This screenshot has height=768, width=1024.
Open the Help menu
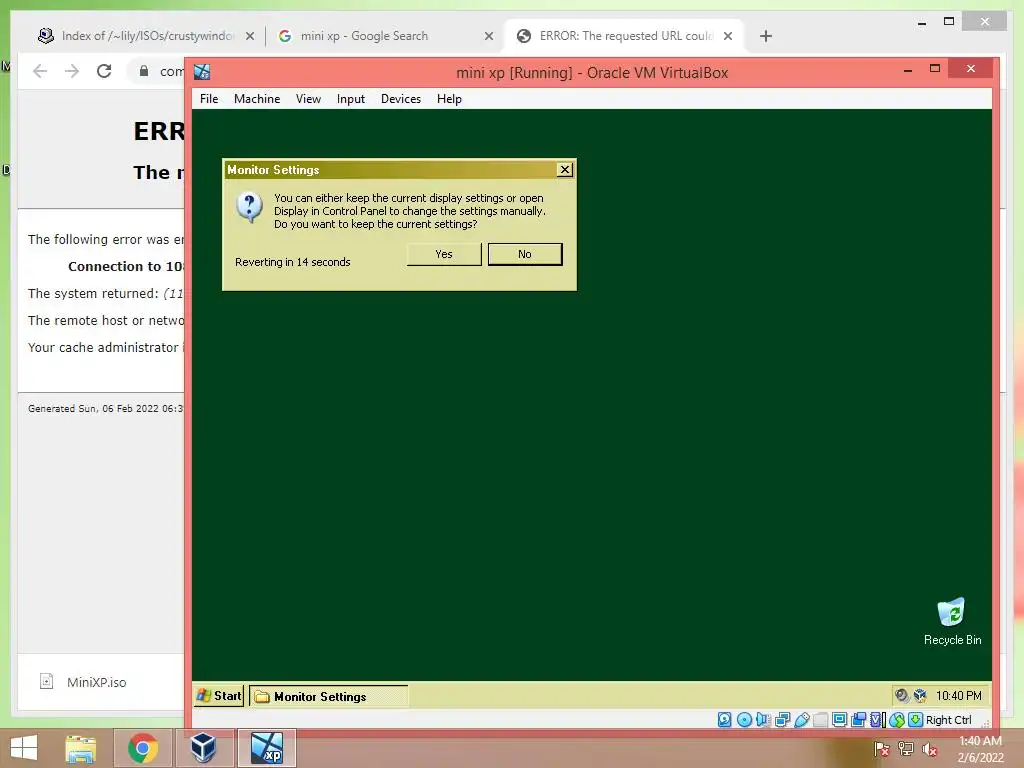[449, 99]
